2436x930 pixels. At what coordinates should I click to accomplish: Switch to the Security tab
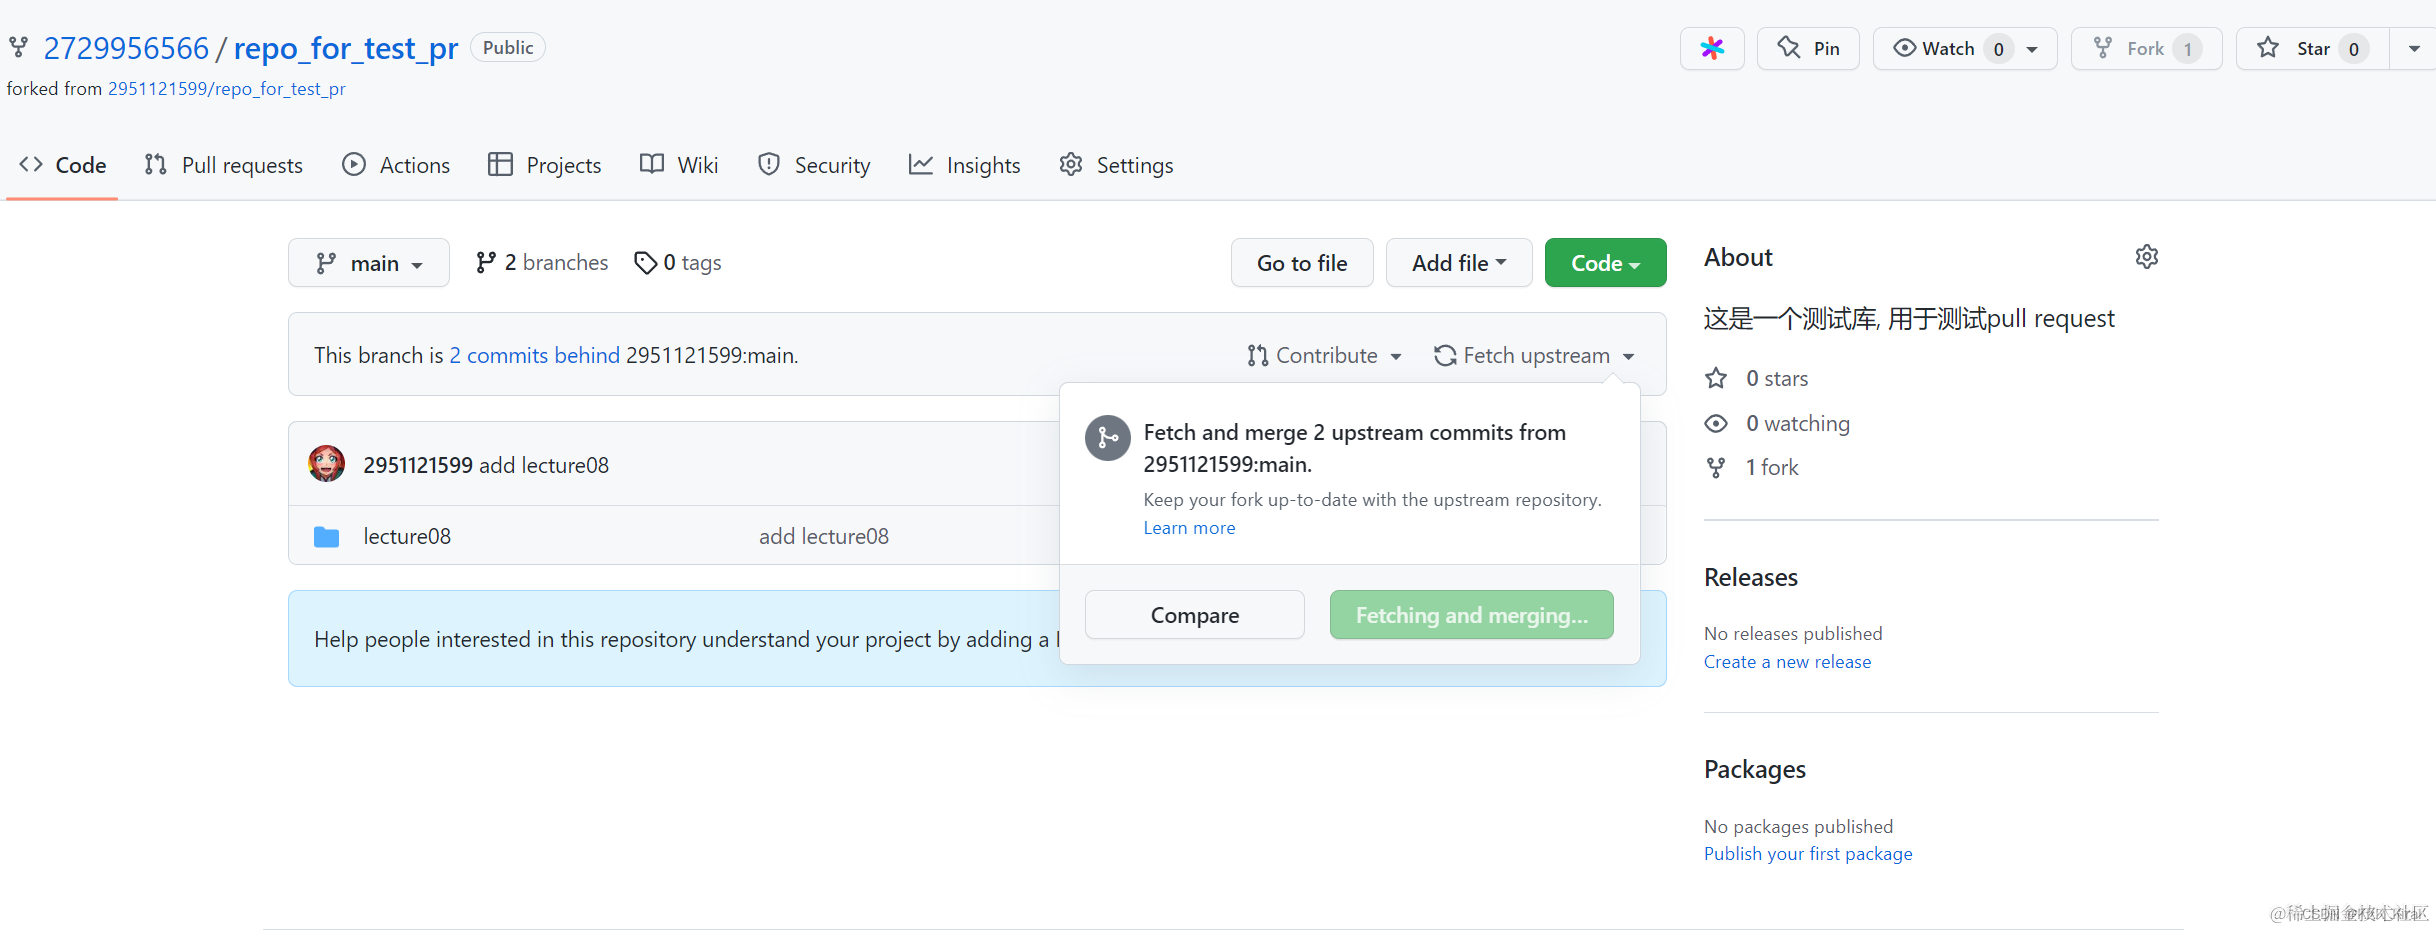pyautogui.click(x=814, y=165)
